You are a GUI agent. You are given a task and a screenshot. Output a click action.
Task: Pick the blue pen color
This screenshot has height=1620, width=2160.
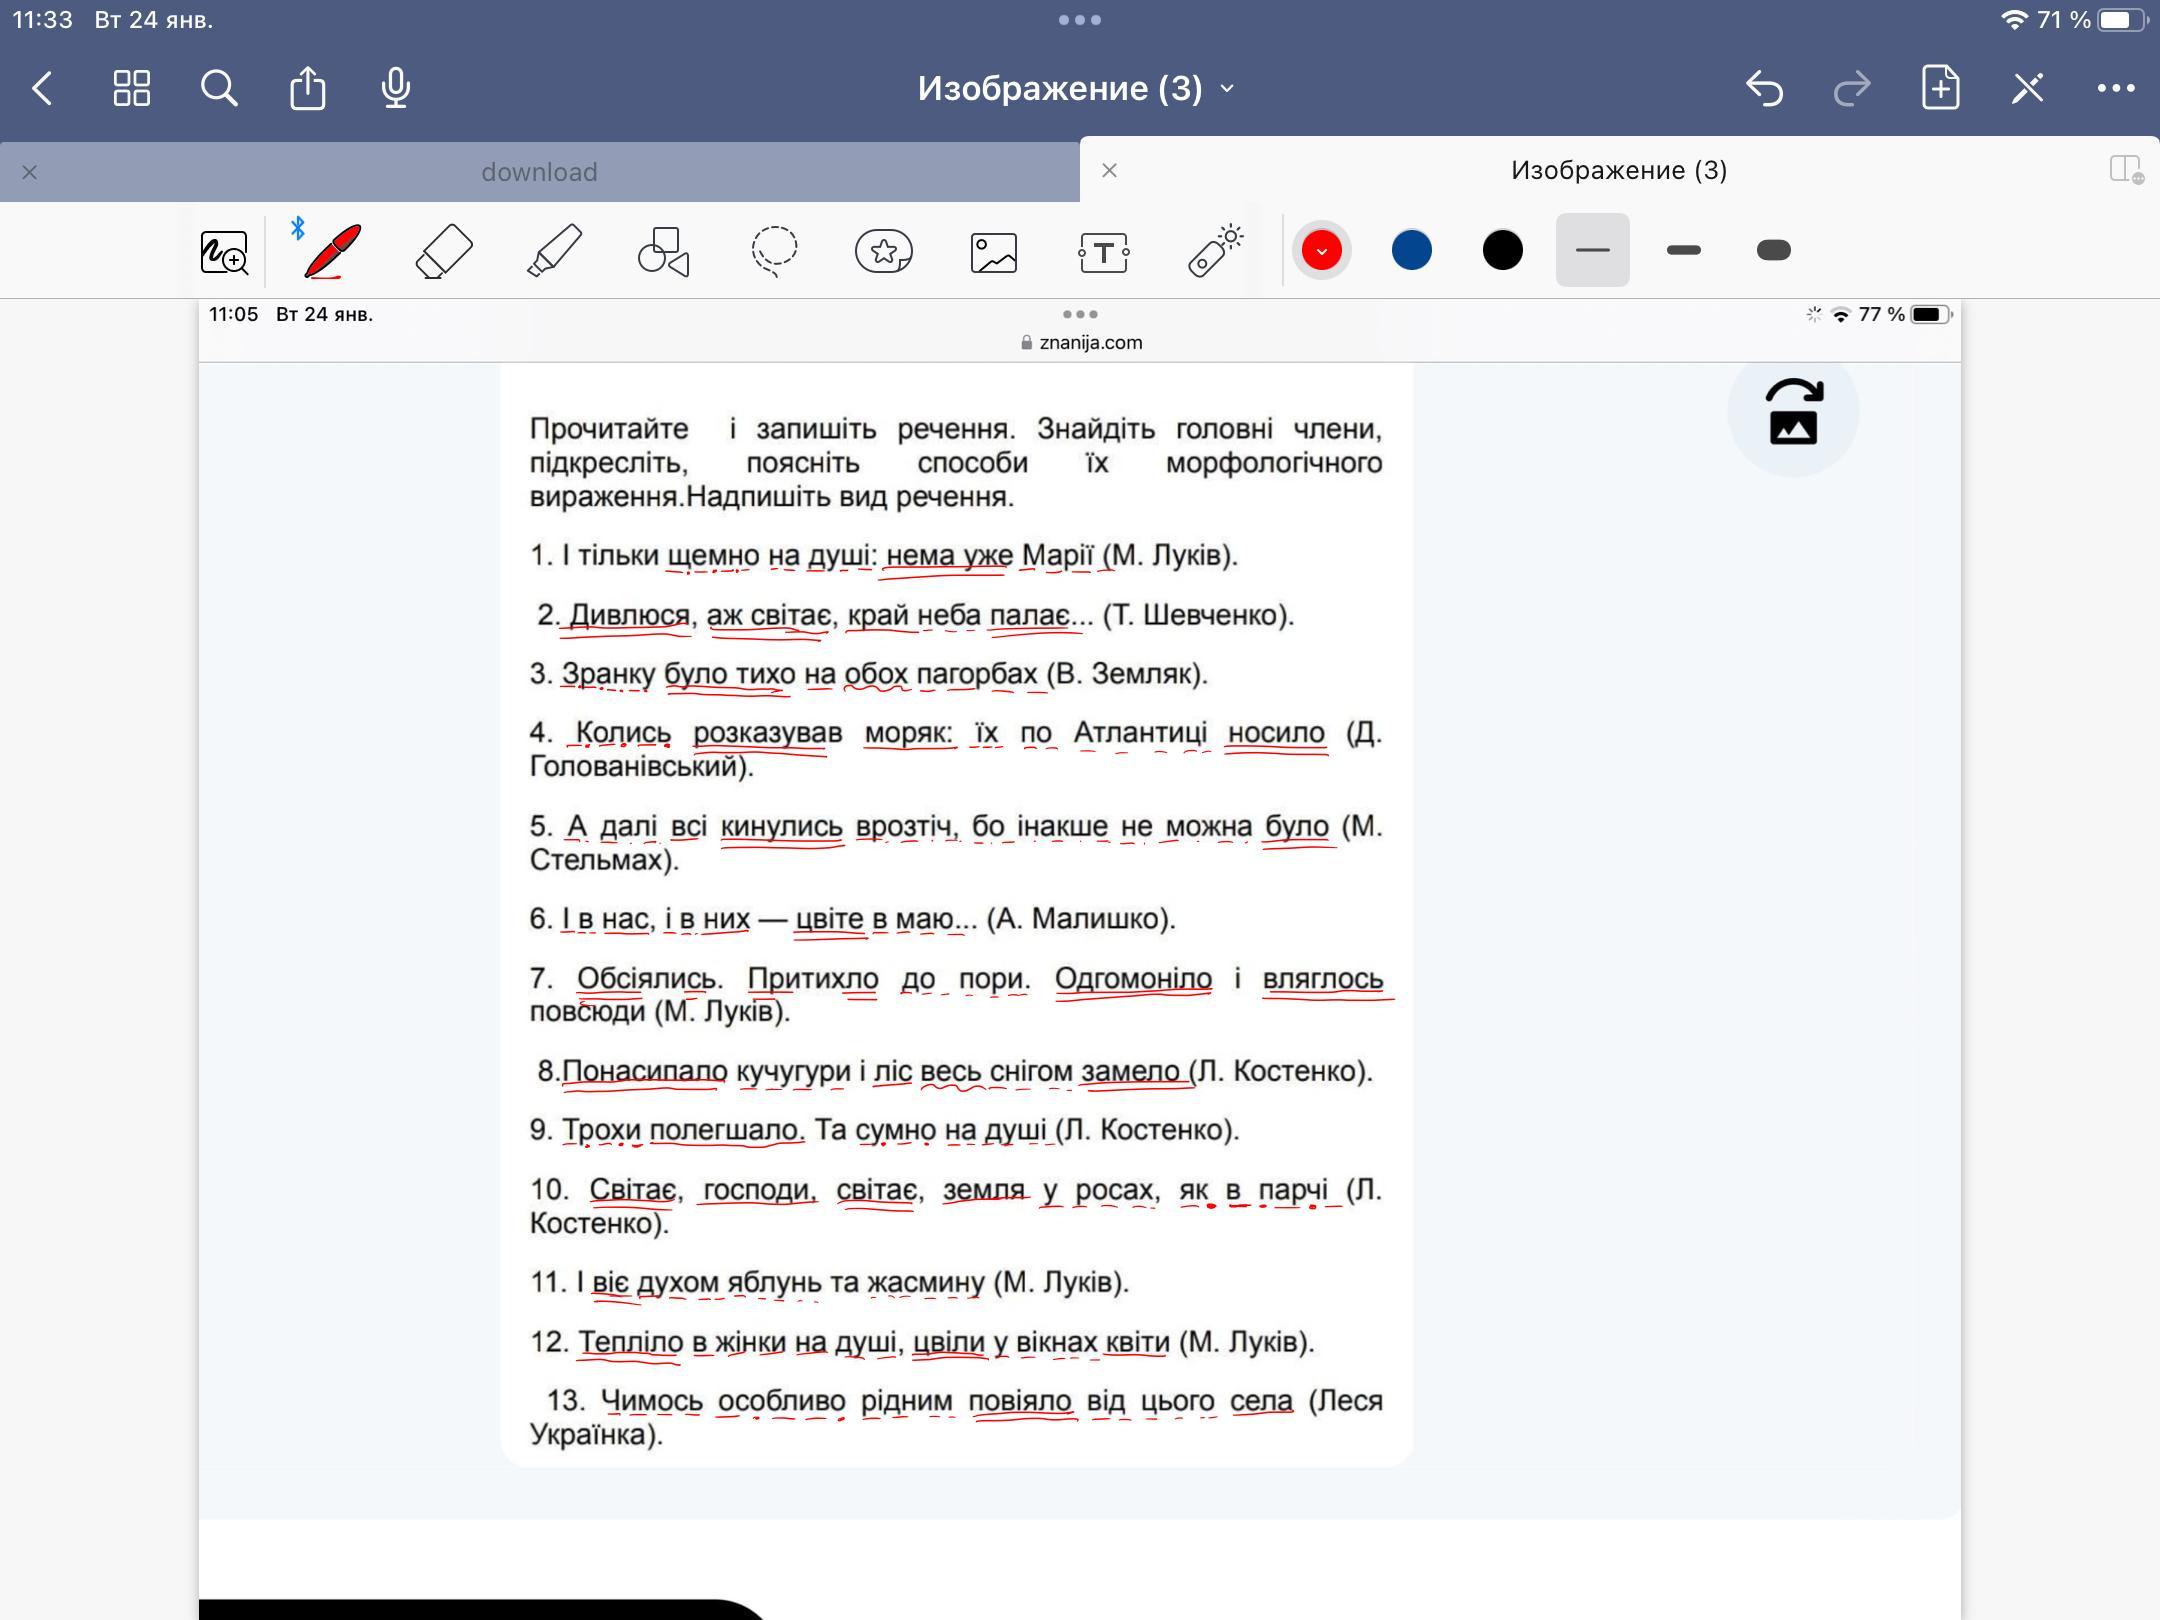tap(1411, 250)
